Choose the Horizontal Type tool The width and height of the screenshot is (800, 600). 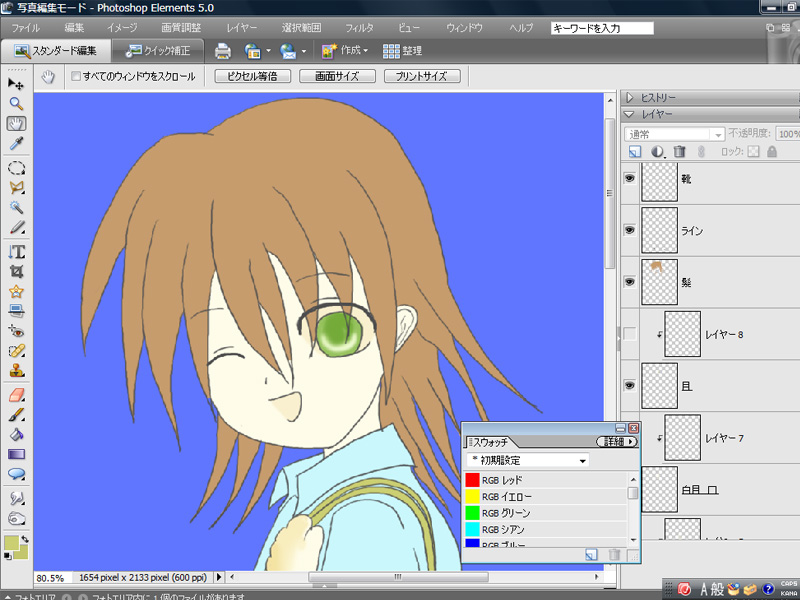point(16,250)
